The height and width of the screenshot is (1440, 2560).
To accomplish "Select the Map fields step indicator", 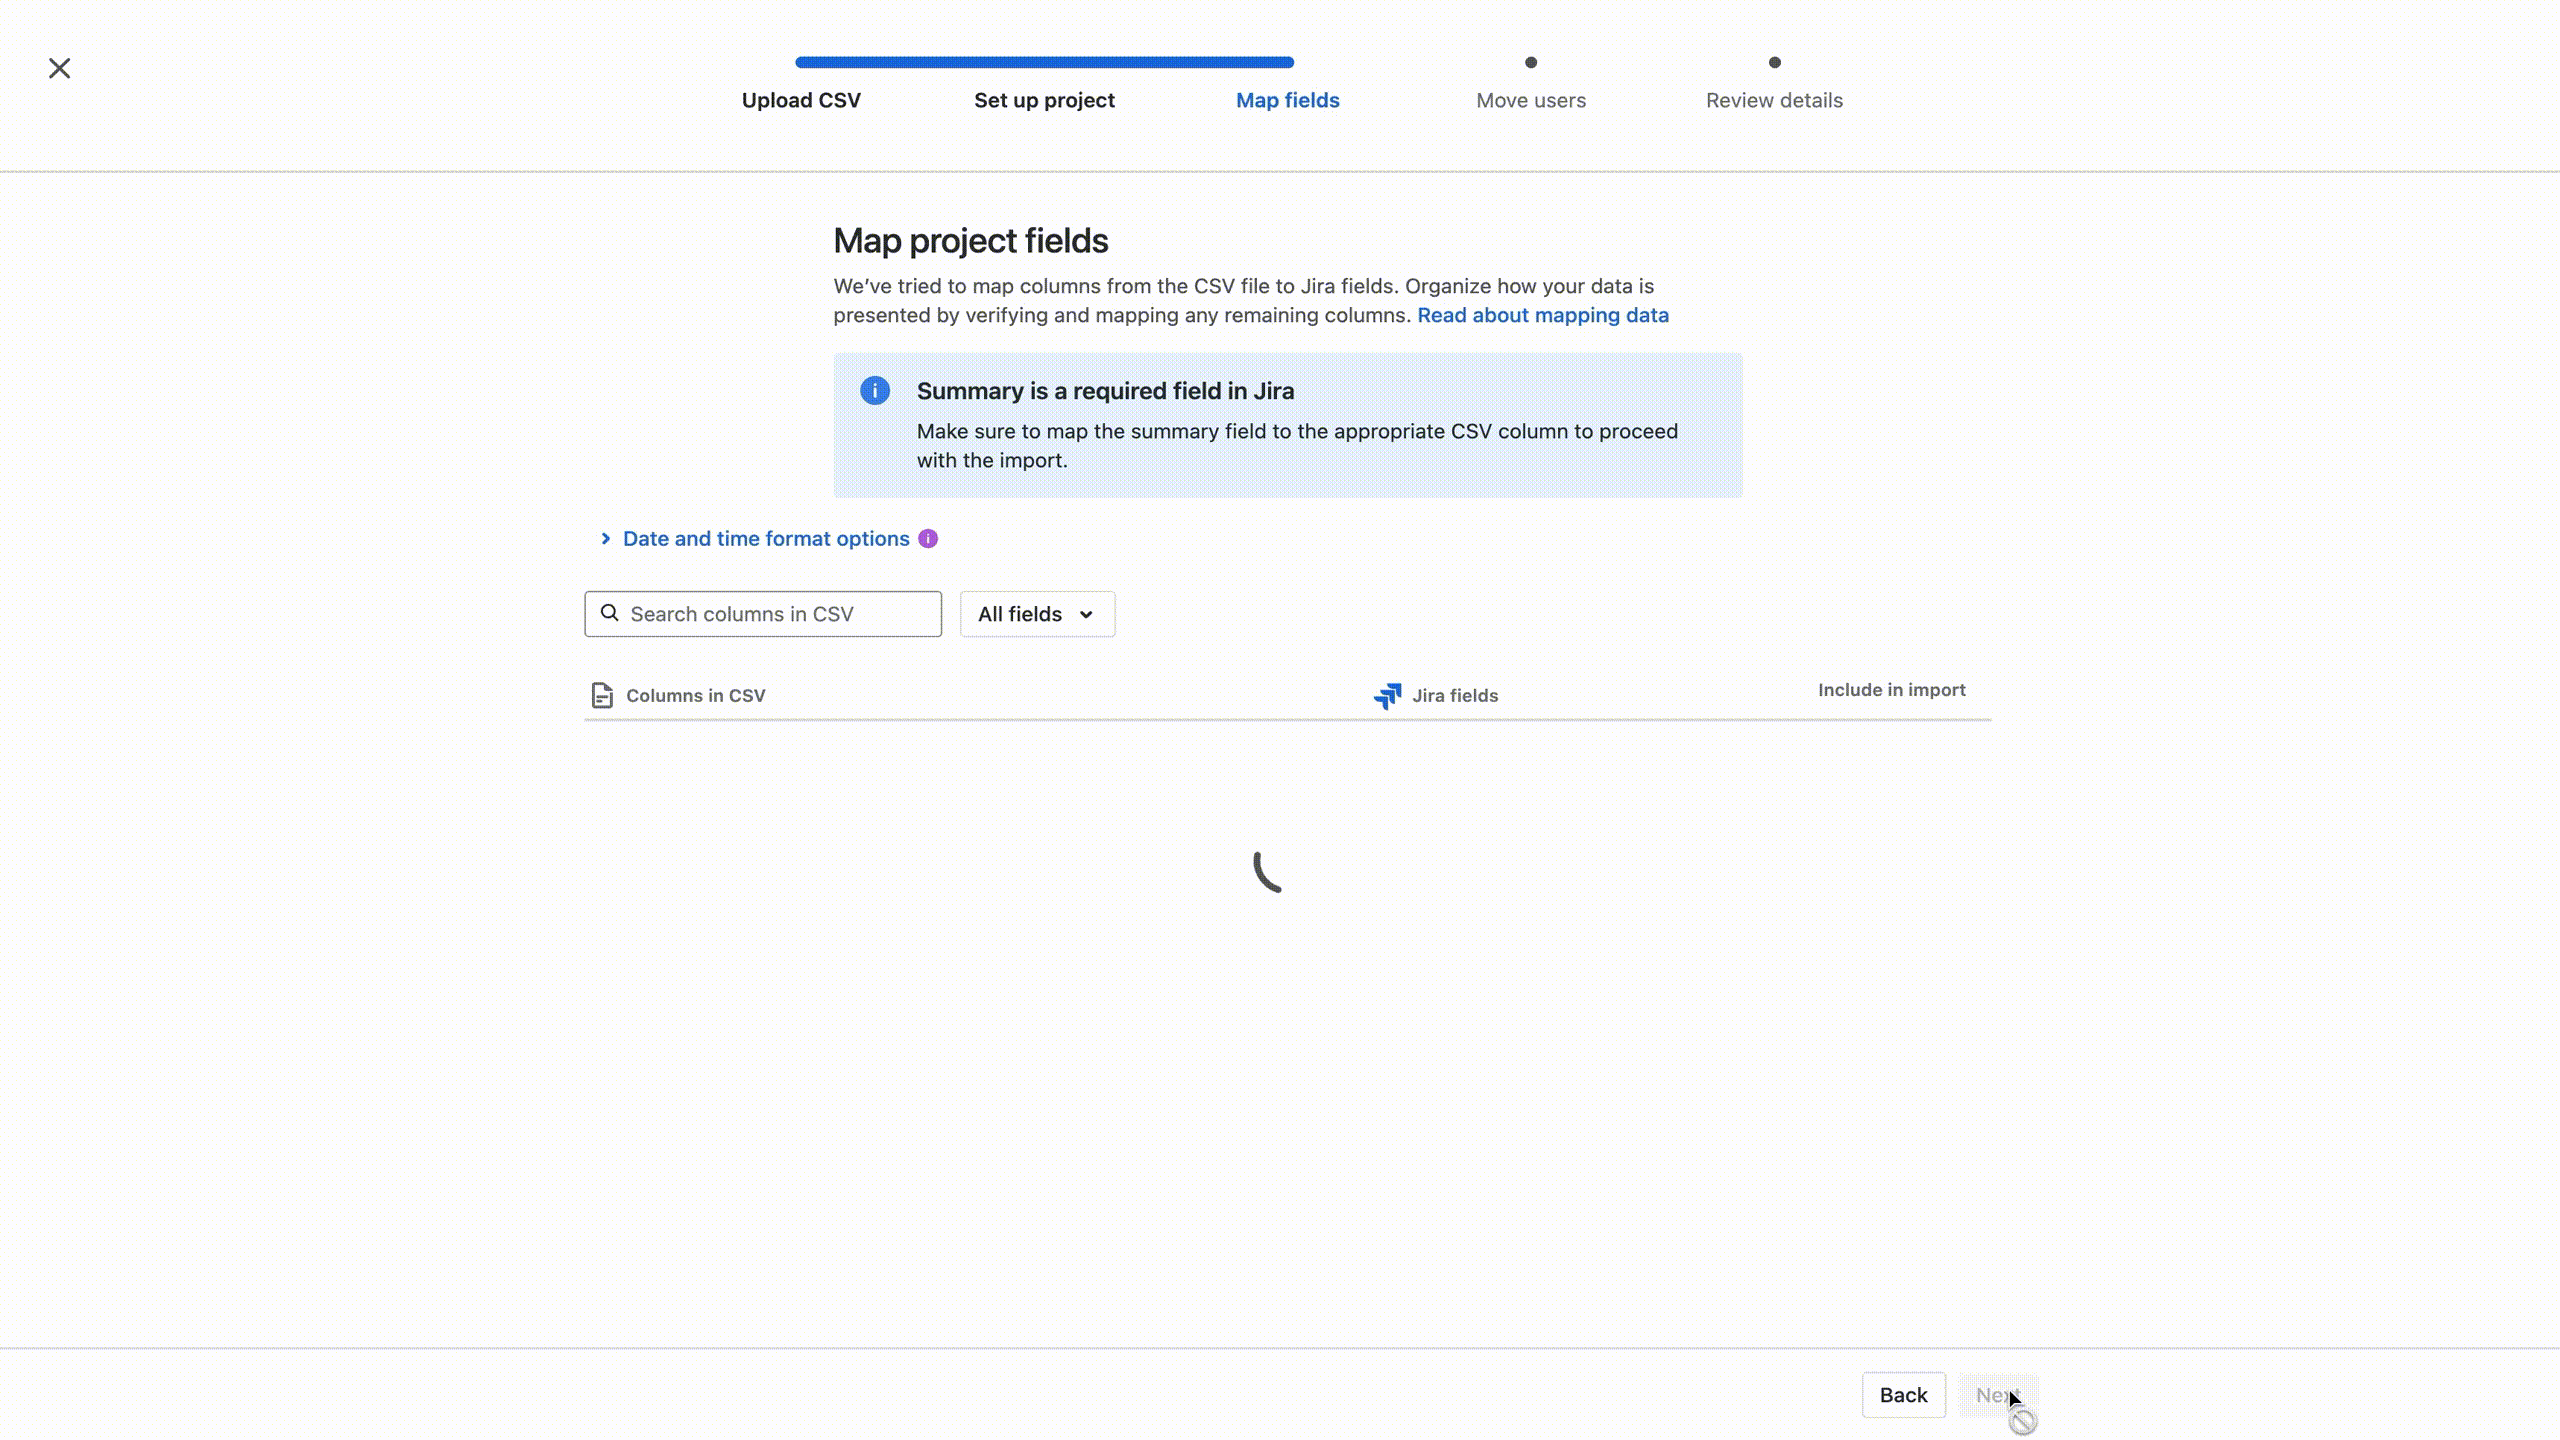I will [1287, 100].
